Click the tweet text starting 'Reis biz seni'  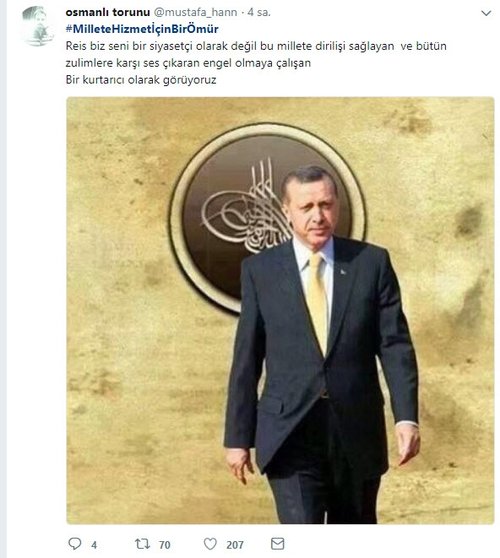pyautogui.click(x=256, y=46)
